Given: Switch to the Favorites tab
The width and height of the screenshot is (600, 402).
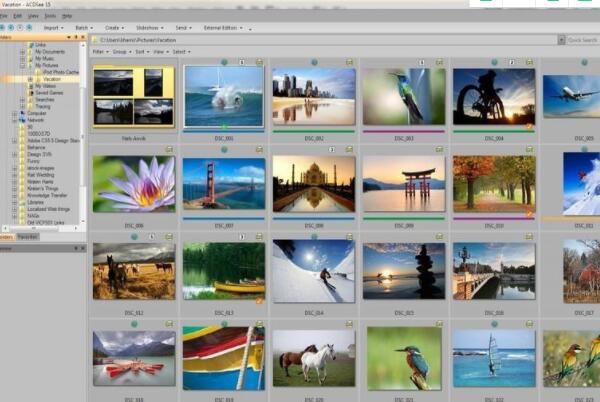Looking at the screenshot, I should (x=27, y=237).
